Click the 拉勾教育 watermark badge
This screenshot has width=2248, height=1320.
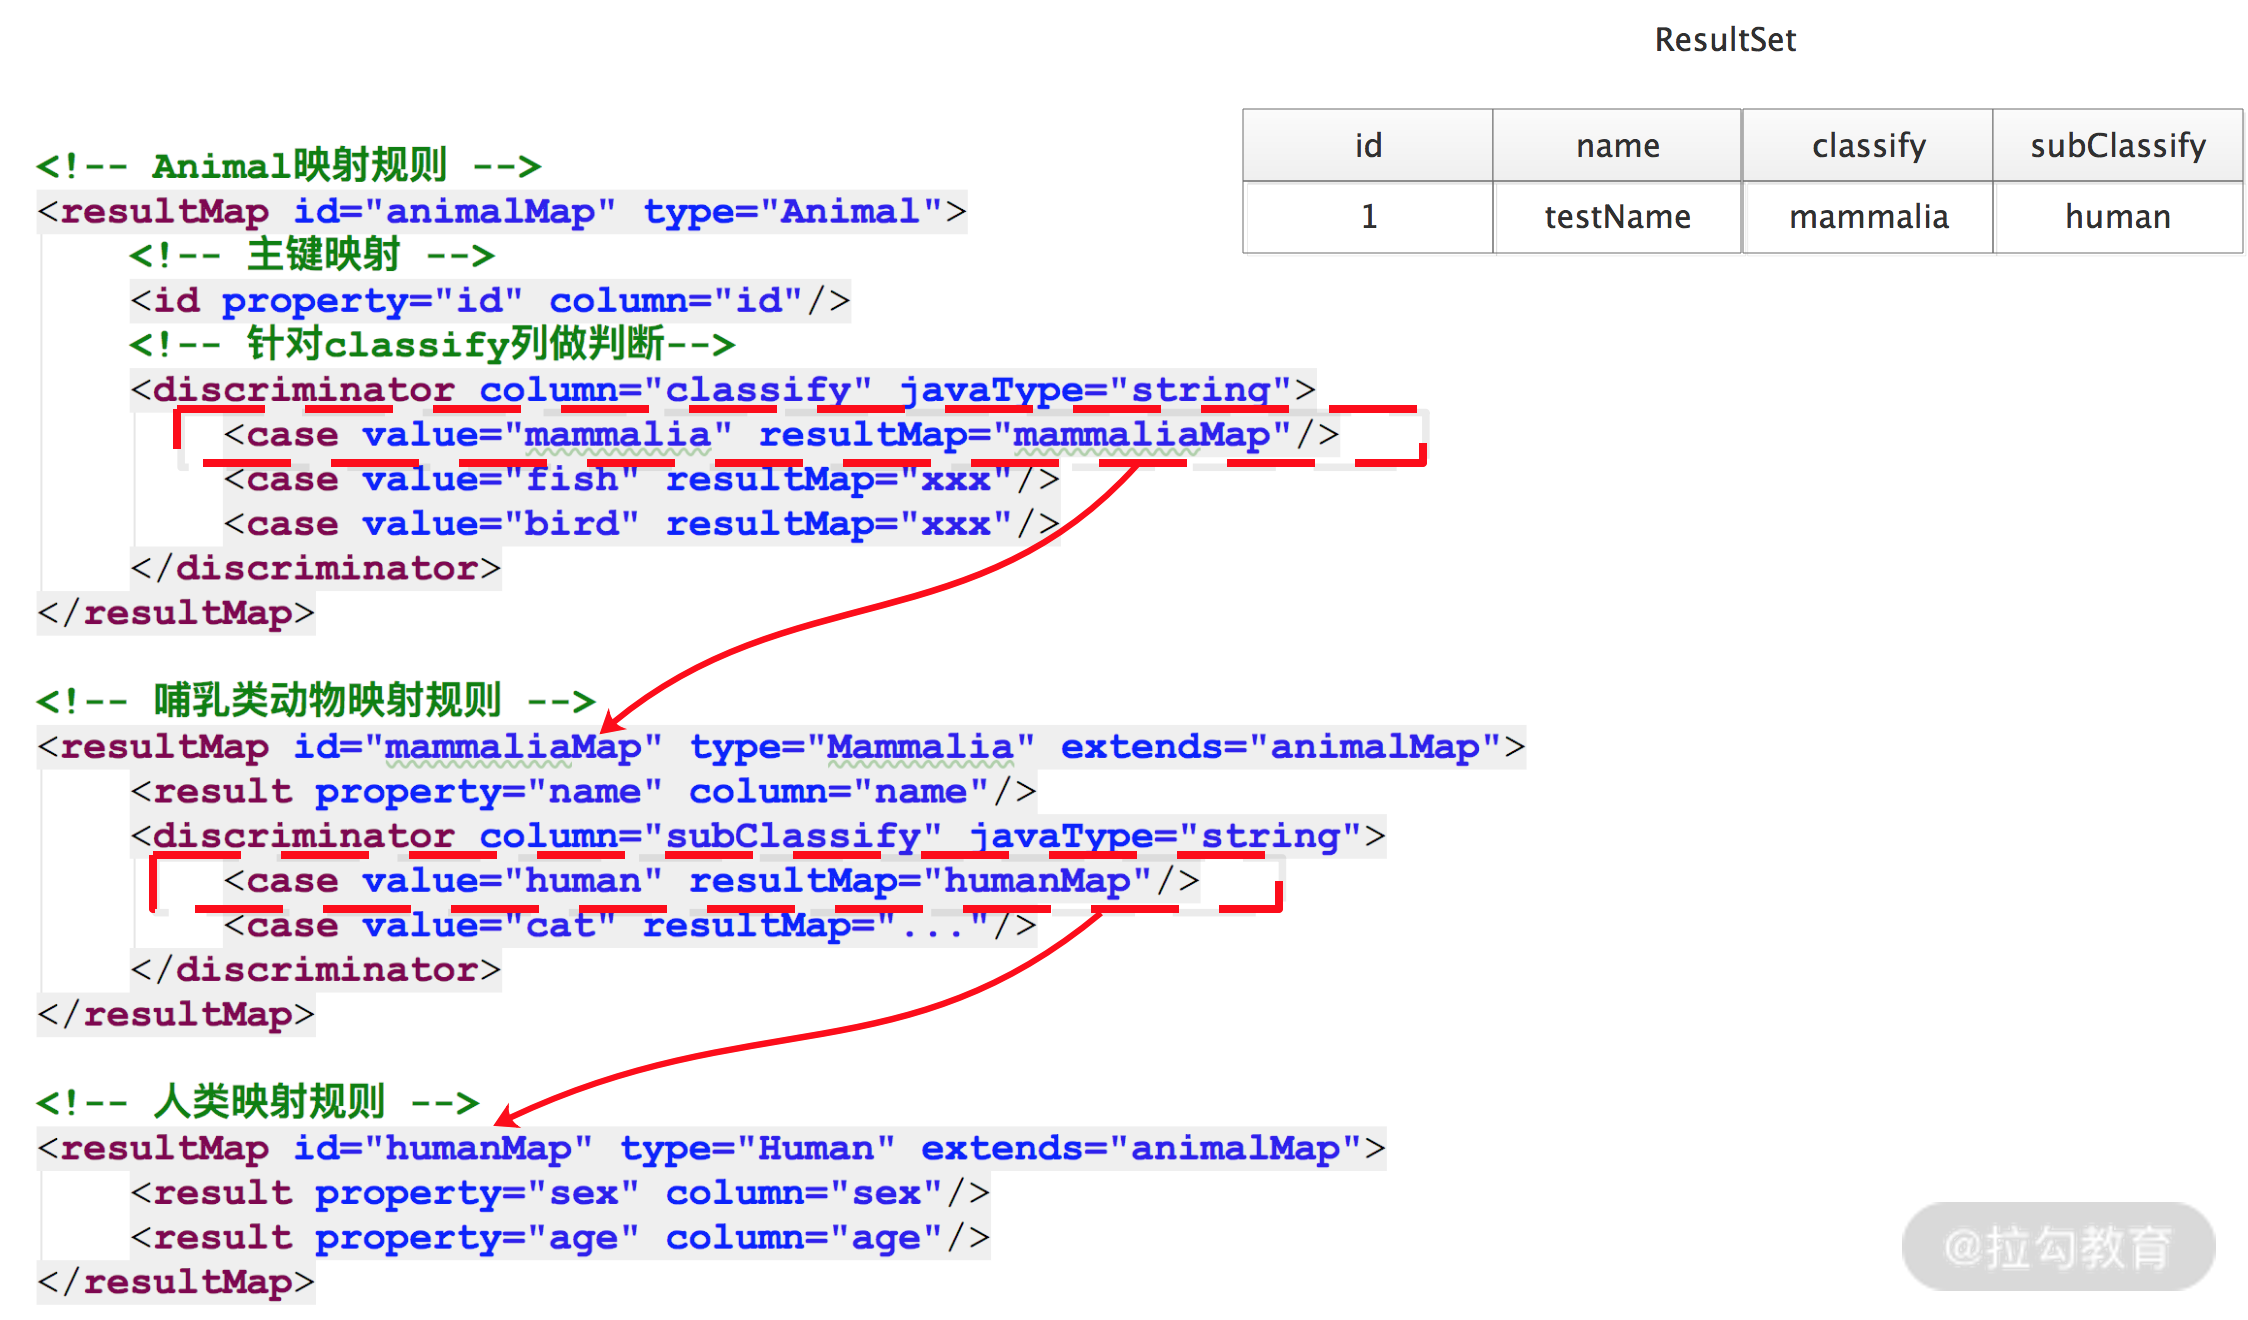point(2058,1247)
